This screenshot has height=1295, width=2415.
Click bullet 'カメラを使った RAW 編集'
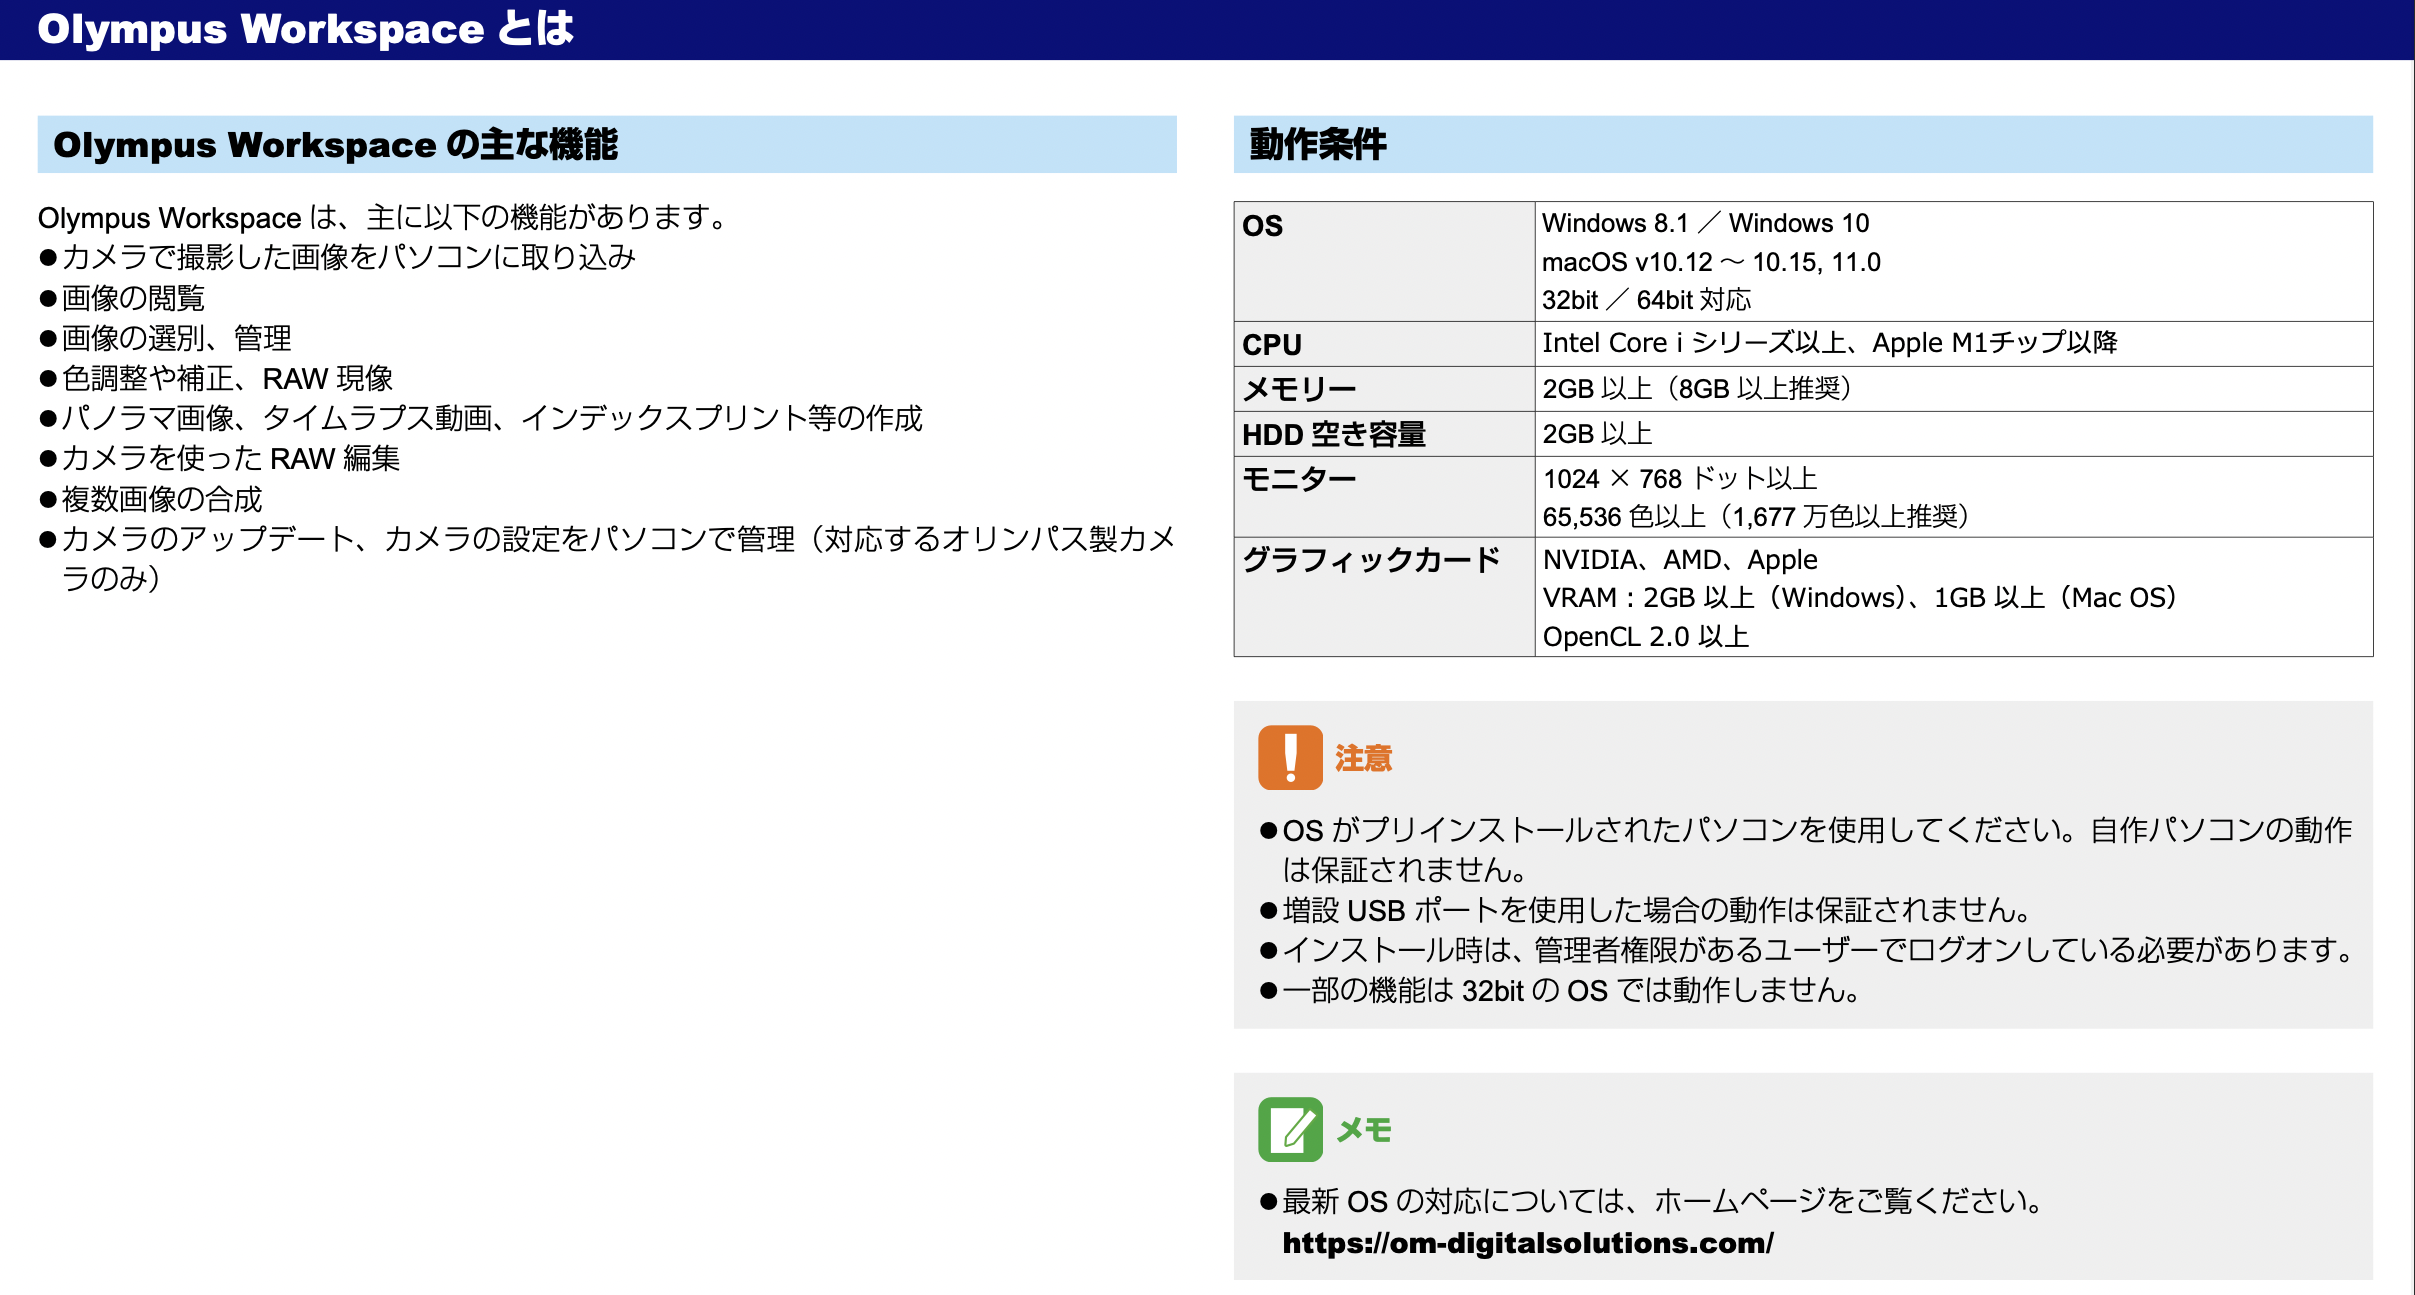pos(219,458)
